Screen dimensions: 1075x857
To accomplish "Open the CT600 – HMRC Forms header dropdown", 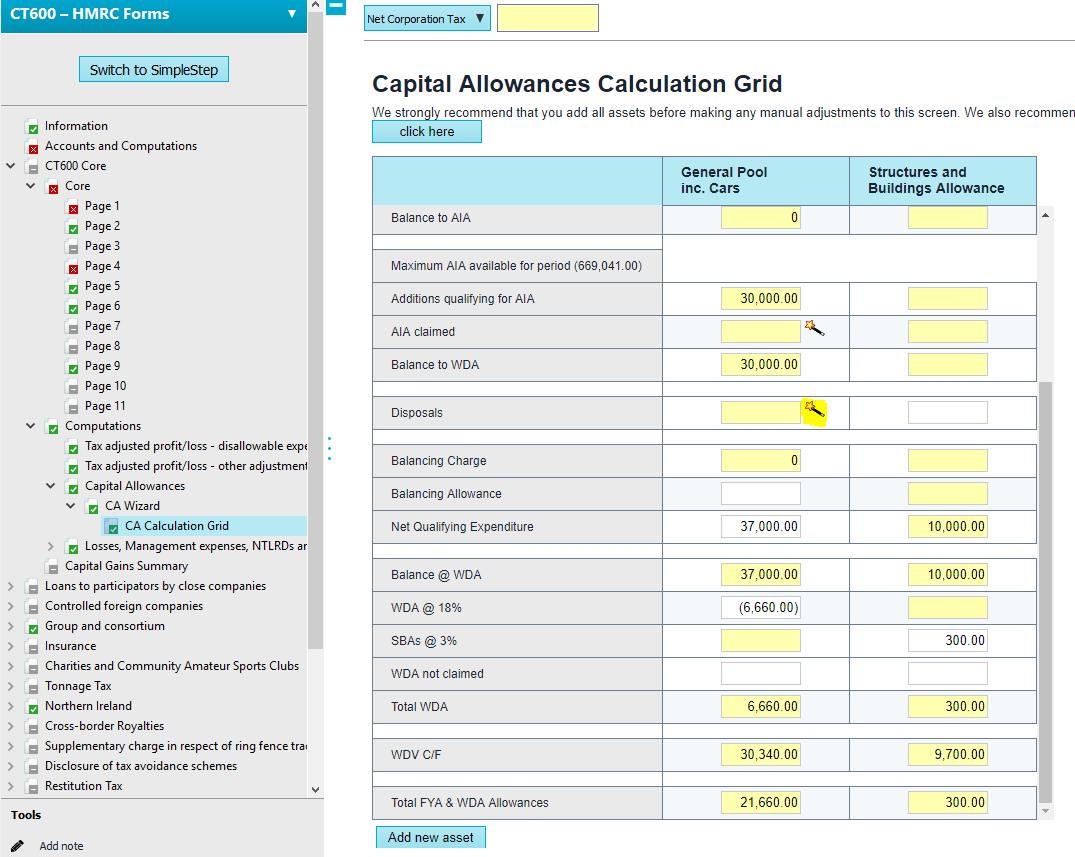I will tap(292, 14).
